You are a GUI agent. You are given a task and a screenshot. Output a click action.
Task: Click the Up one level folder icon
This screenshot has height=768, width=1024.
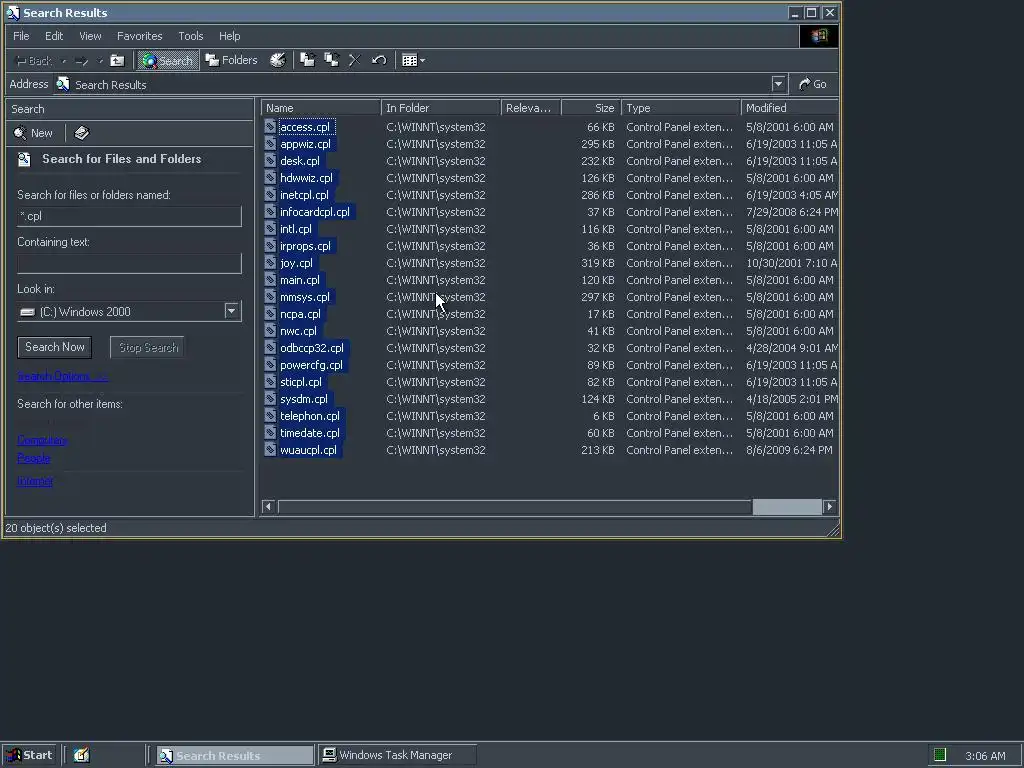[x=117, y=61]
